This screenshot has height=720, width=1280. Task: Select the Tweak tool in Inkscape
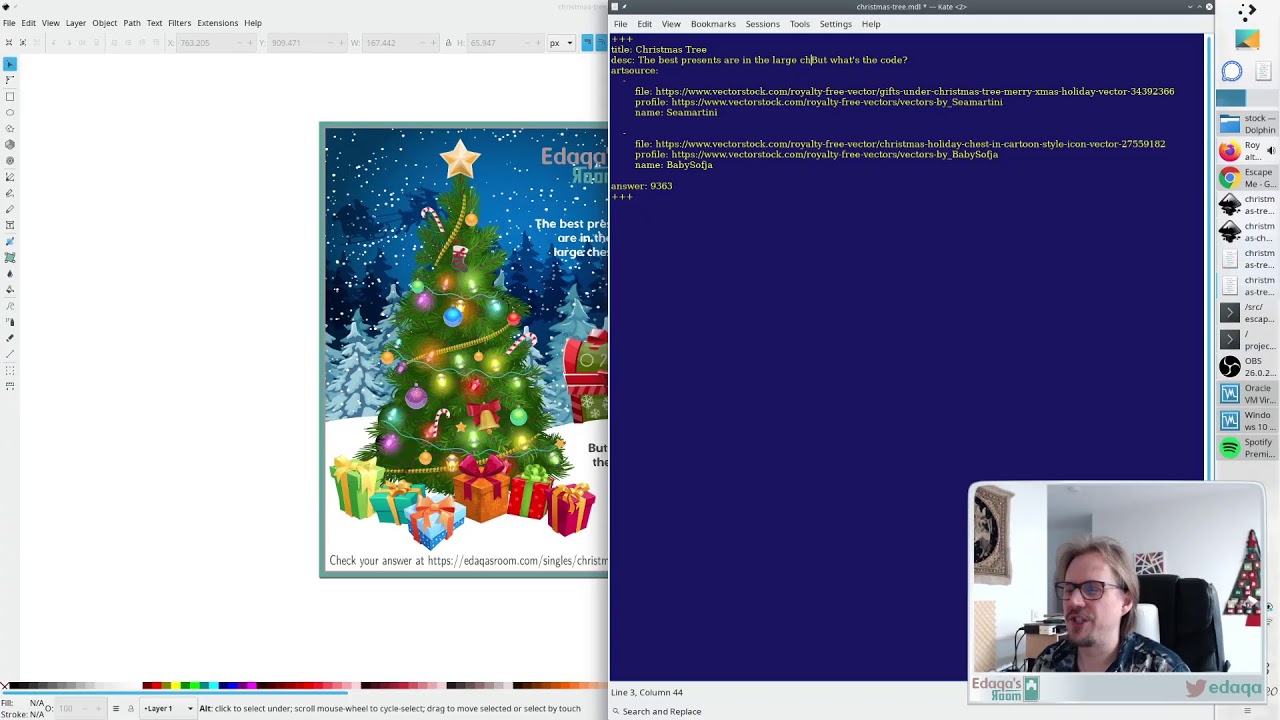10,305
